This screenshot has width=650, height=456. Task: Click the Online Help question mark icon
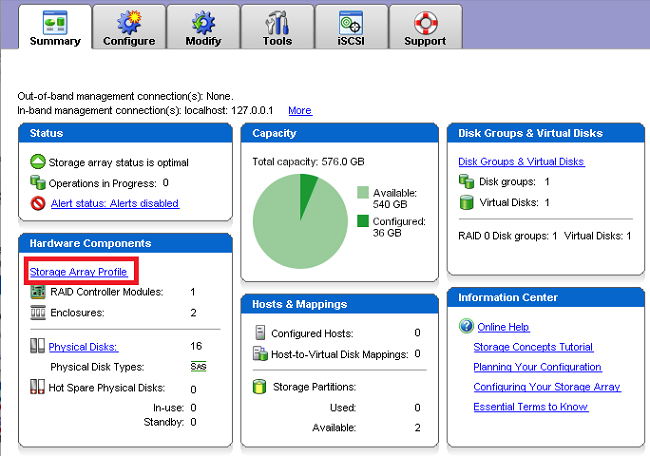pyautogui.click(x=465, y=327)
